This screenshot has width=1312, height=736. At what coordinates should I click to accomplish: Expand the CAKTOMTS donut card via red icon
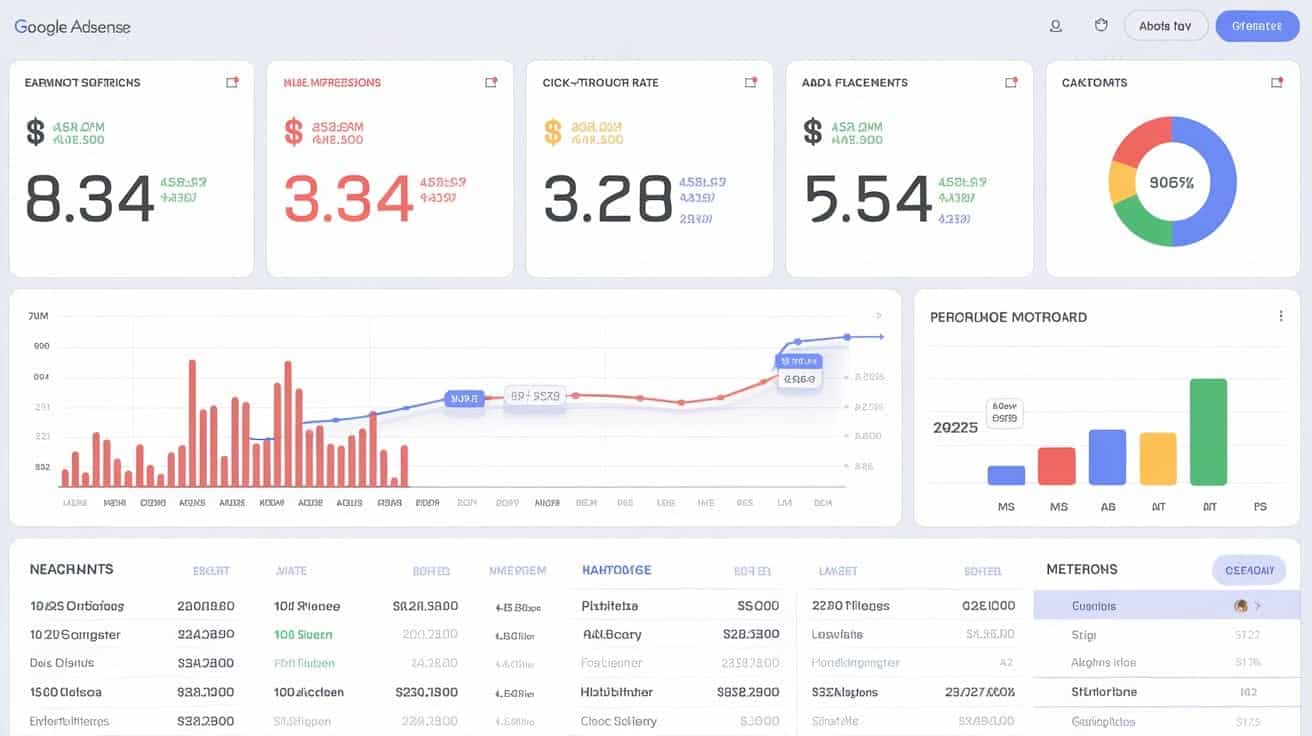pos(1277,82)
